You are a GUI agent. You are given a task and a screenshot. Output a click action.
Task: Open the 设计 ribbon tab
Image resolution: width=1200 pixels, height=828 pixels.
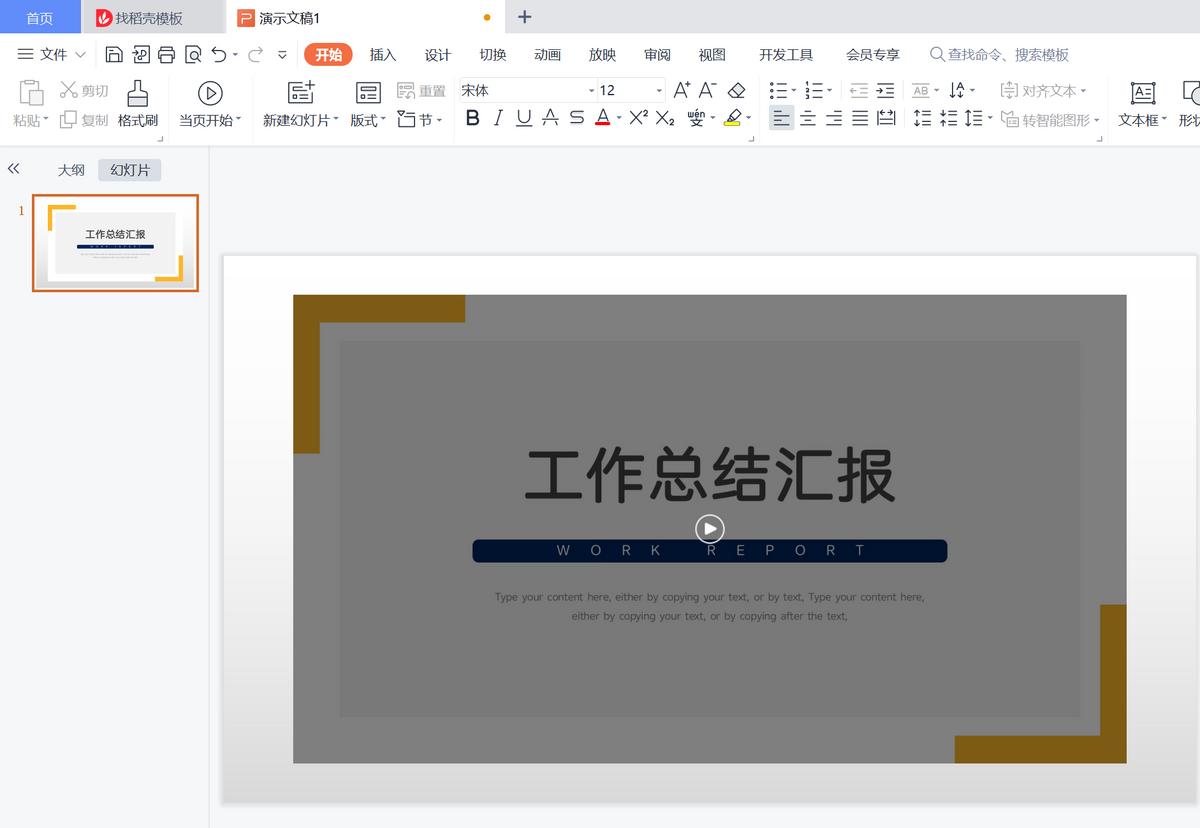pyautogui.click(x=437, y=55)
